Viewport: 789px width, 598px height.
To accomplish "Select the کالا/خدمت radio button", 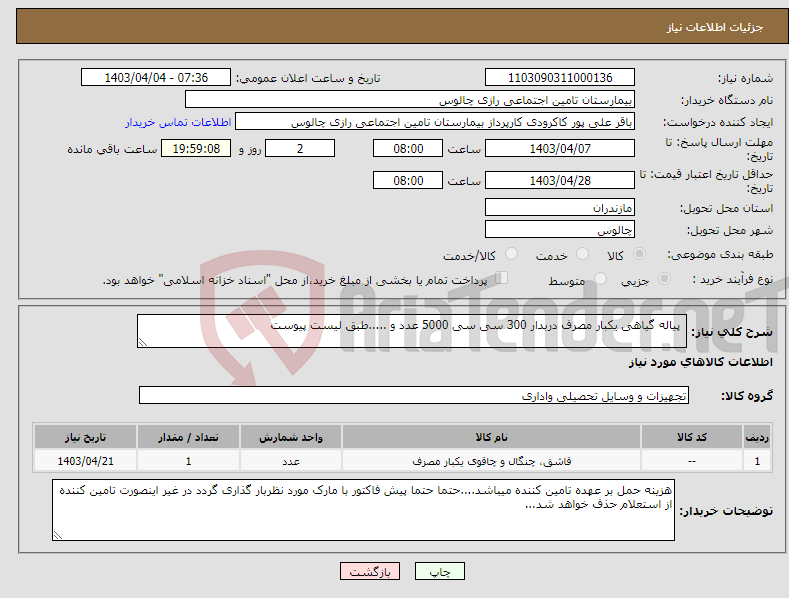I will point(511,254).
